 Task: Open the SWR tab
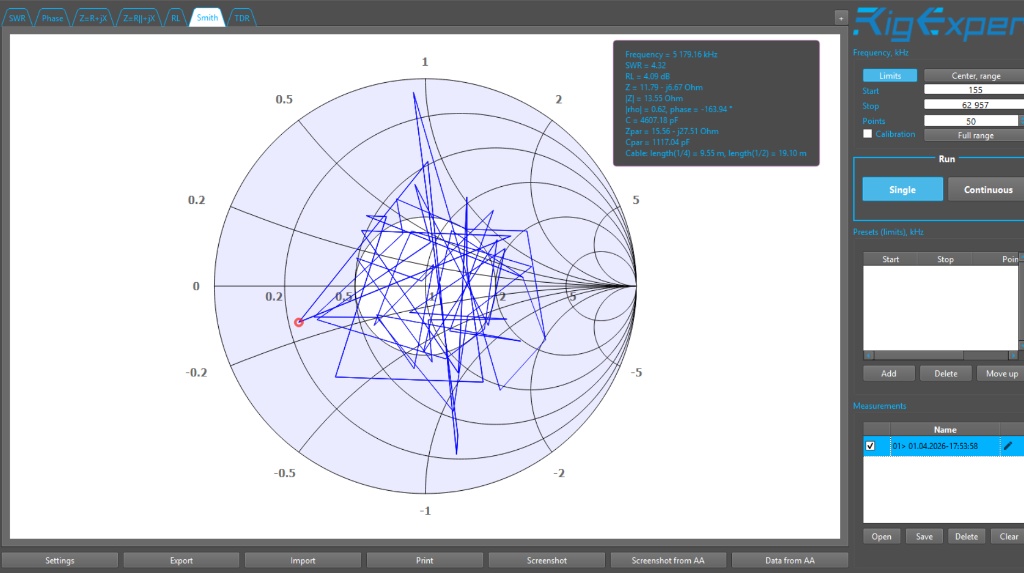point(18,18)
